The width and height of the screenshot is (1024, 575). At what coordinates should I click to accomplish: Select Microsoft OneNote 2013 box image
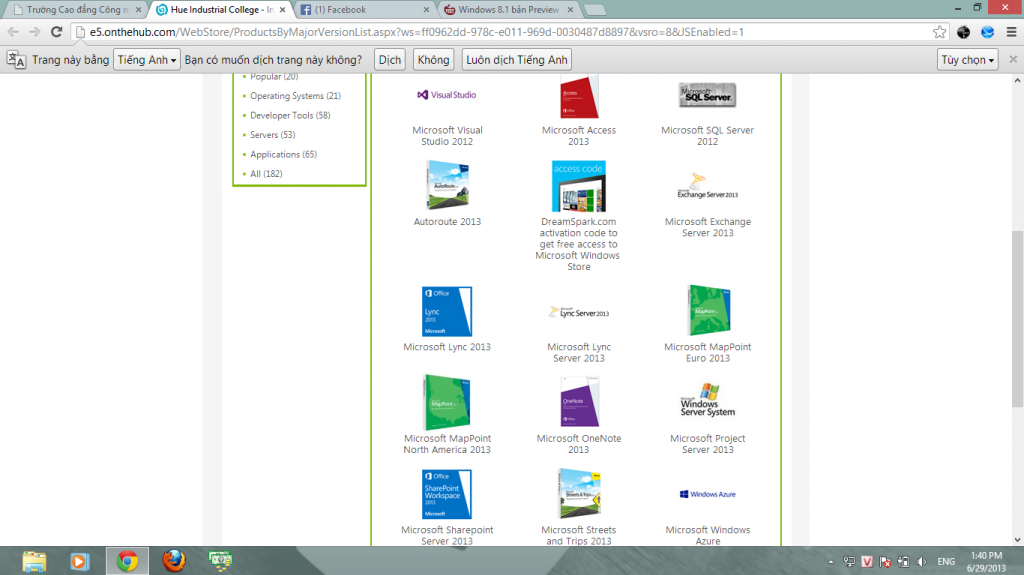tap(579, 402)
